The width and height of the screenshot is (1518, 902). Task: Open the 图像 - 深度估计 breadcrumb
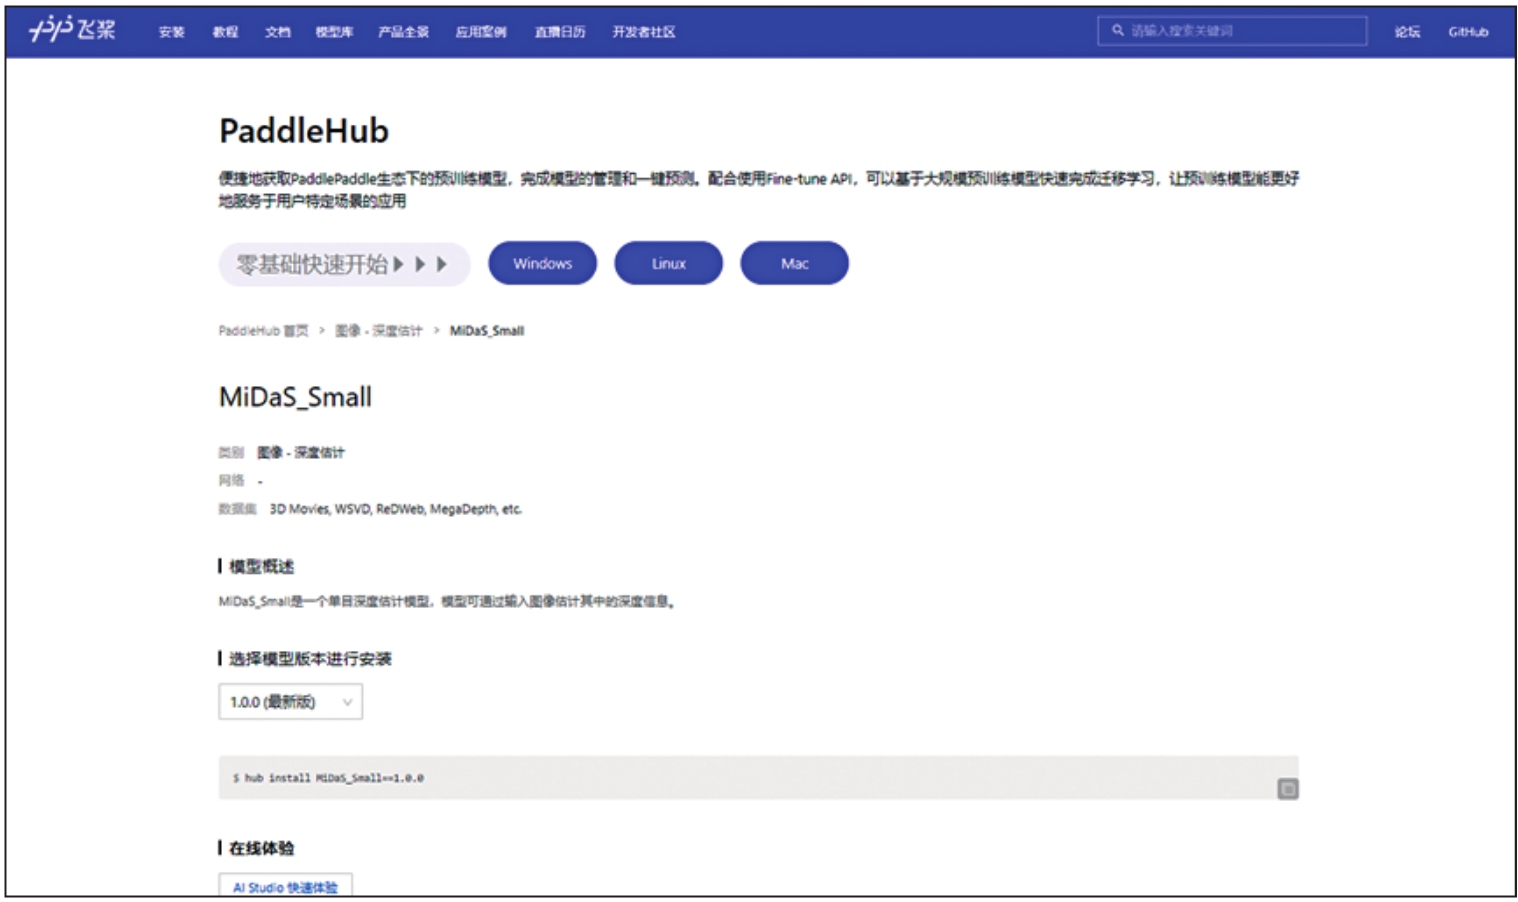[x=378, y=331]
